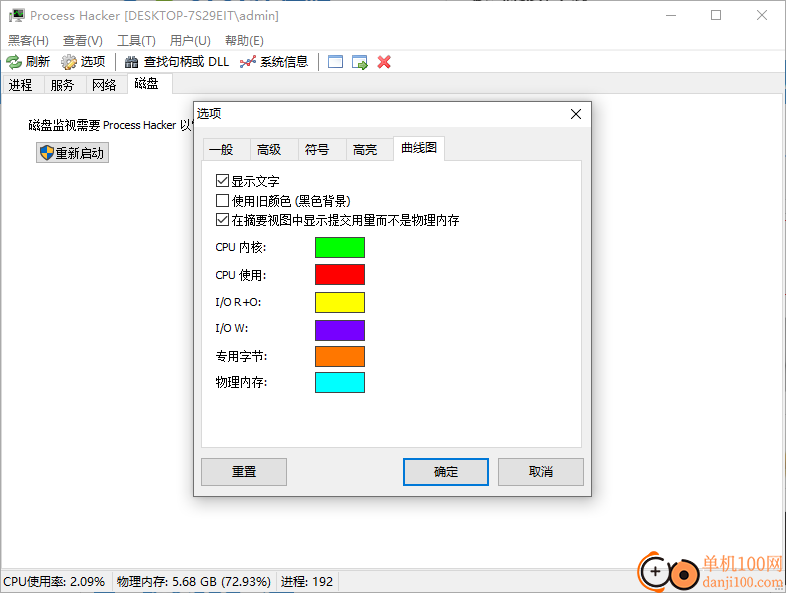Maximize the Process Hacker window
Viewport: 786px width, 593px height.
click(716, 16)
